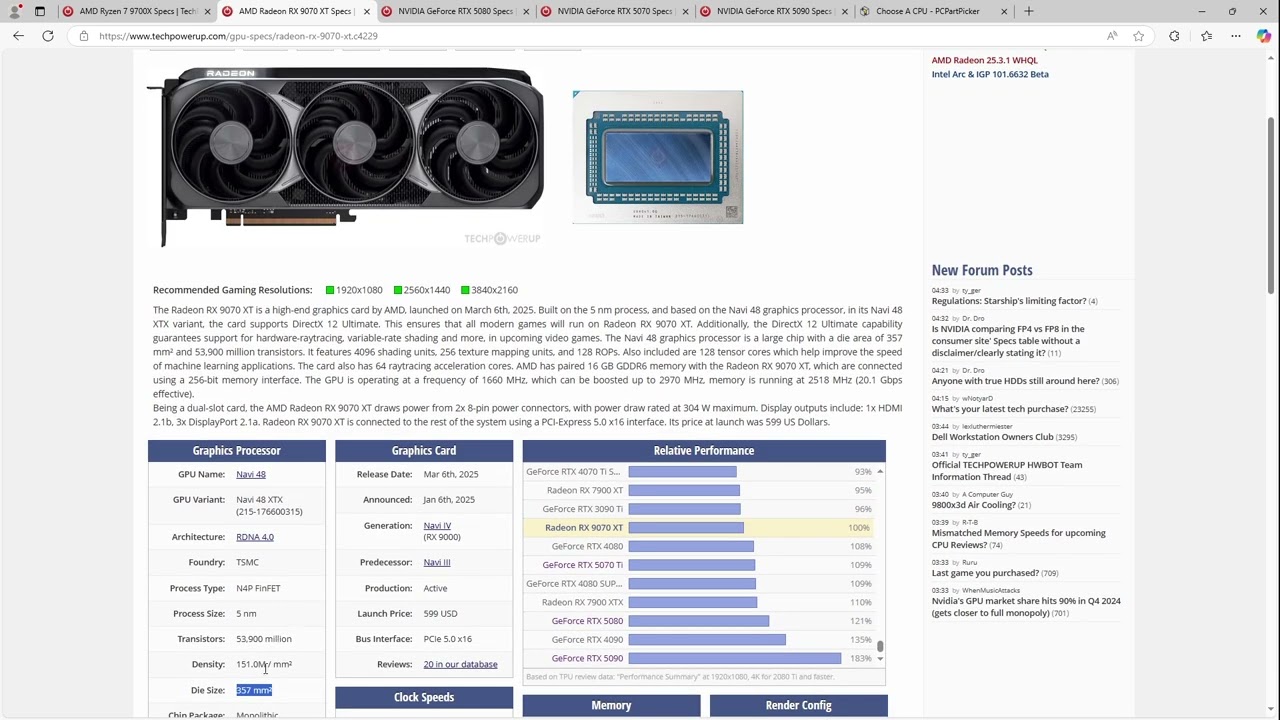Click the green 1920x1080 resolution box
Screen dimensions: 1280x720
pos(330,290)
